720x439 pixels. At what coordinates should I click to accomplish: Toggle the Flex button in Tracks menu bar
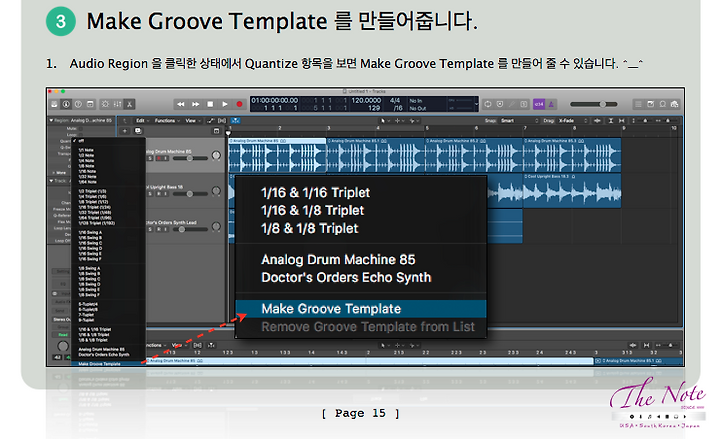[222, 121]
